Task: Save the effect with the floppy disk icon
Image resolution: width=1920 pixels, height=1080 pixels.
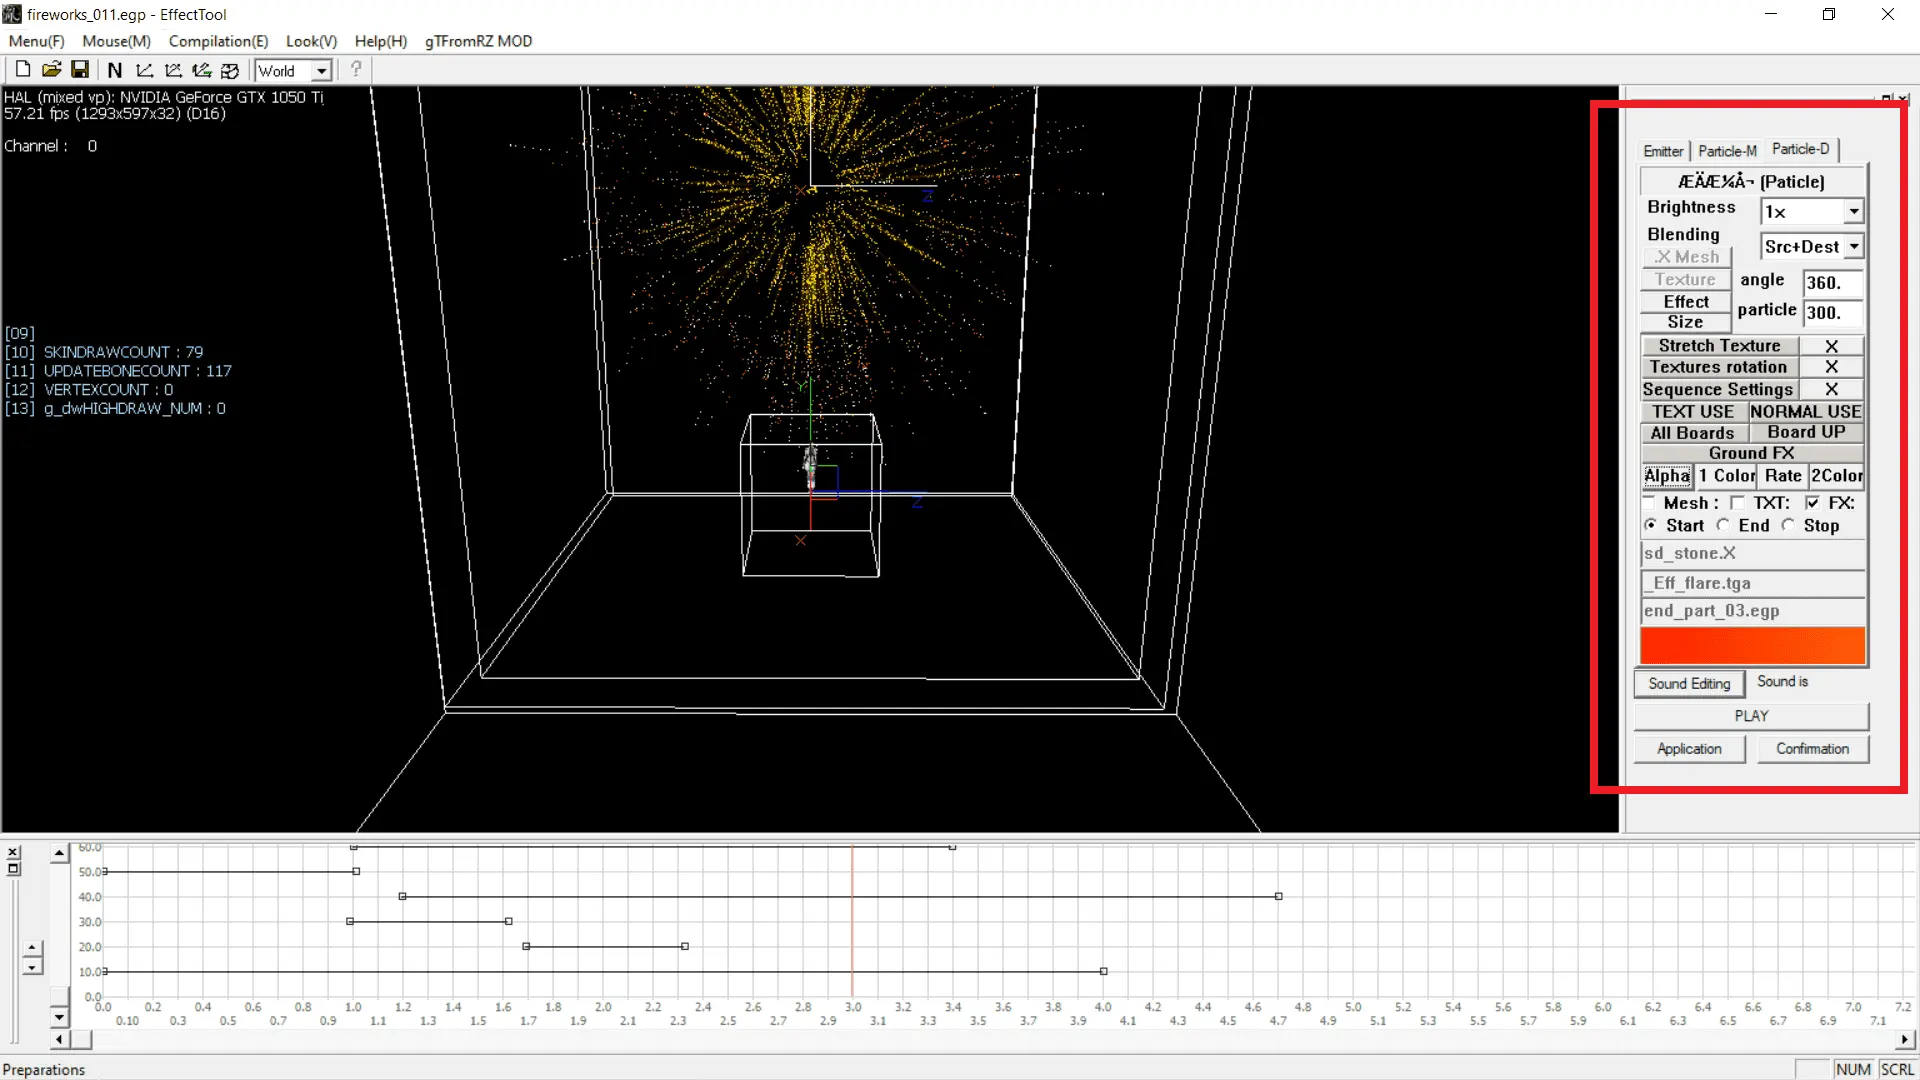Action: [80, 70]
